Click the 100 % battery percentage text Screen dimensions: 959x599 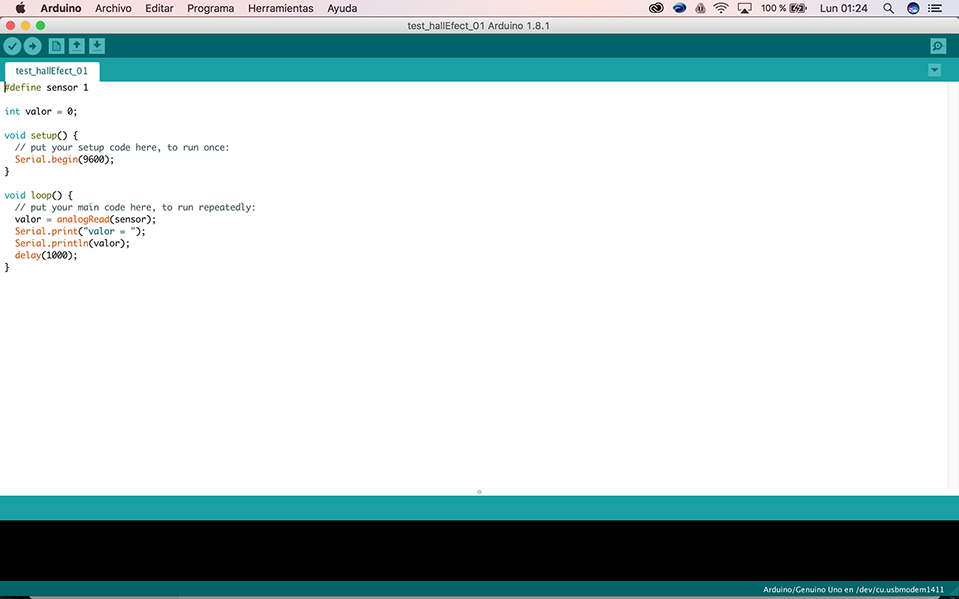774,8
